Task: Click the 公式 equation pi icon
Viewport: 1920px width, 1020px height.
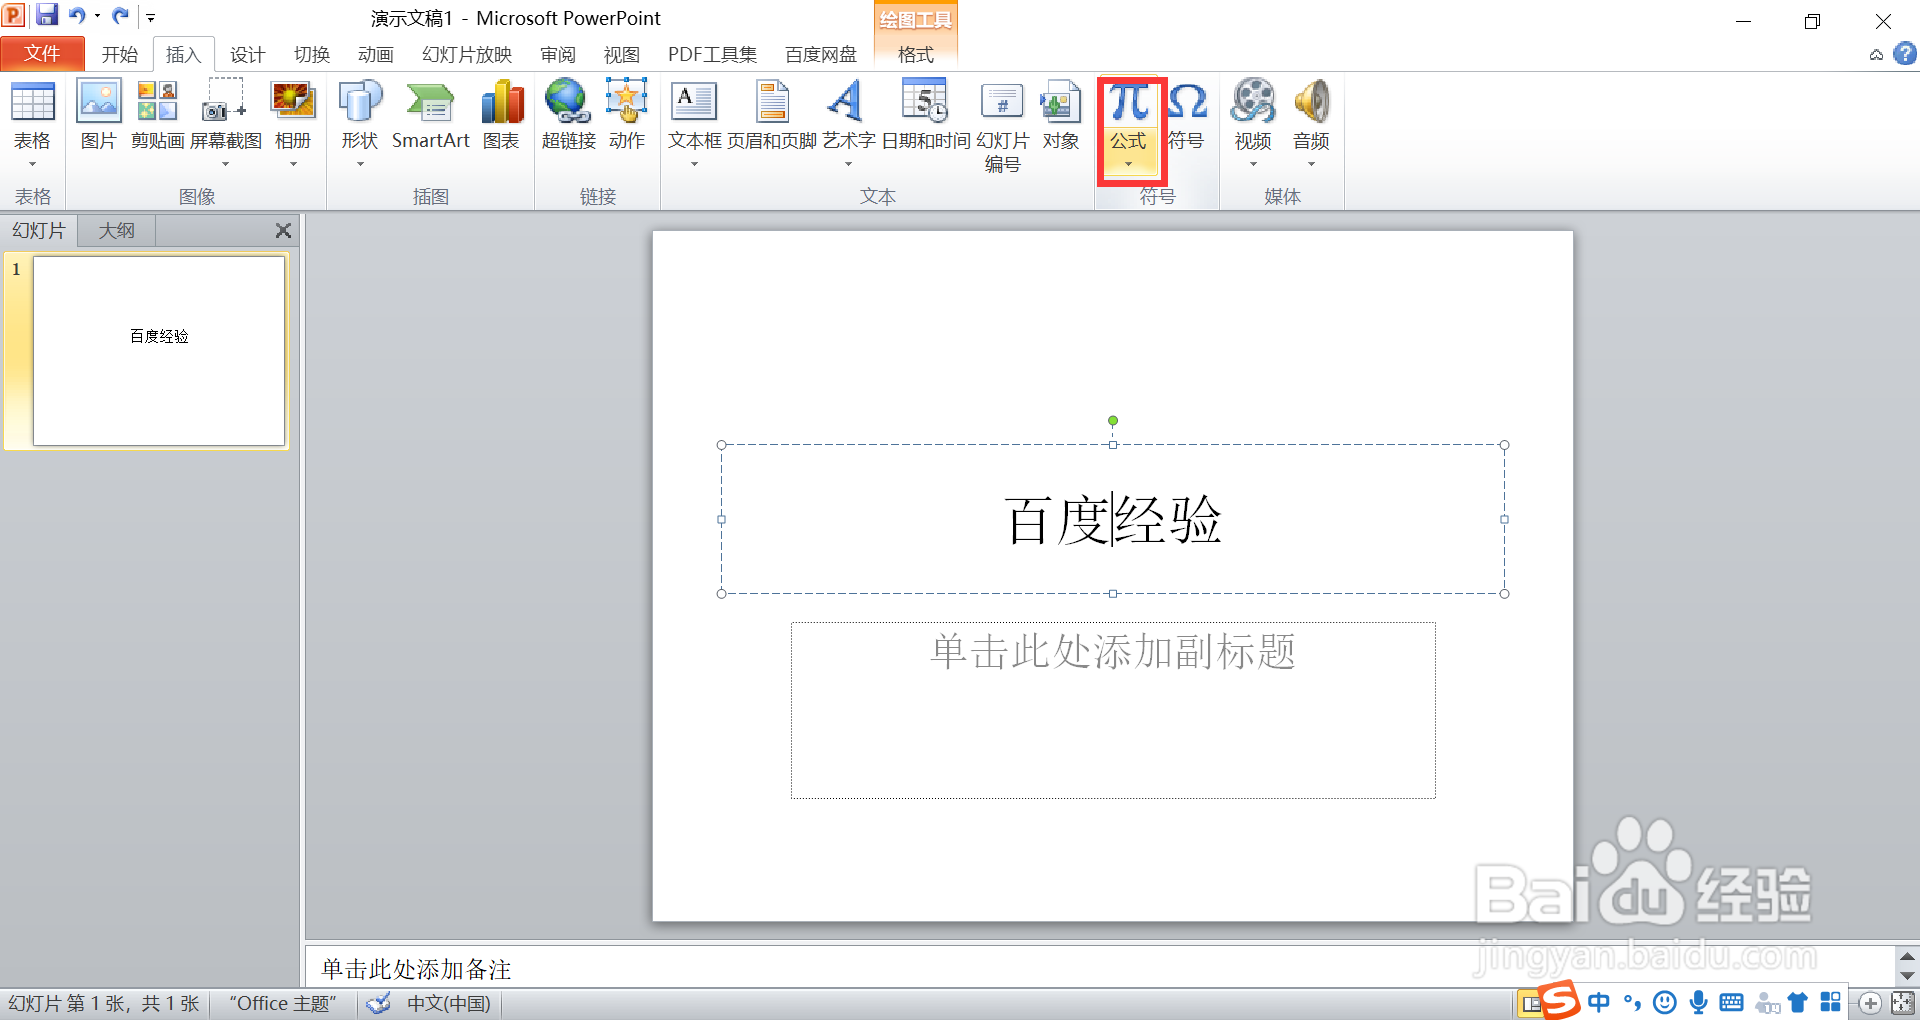Action: coord(1129,102)
